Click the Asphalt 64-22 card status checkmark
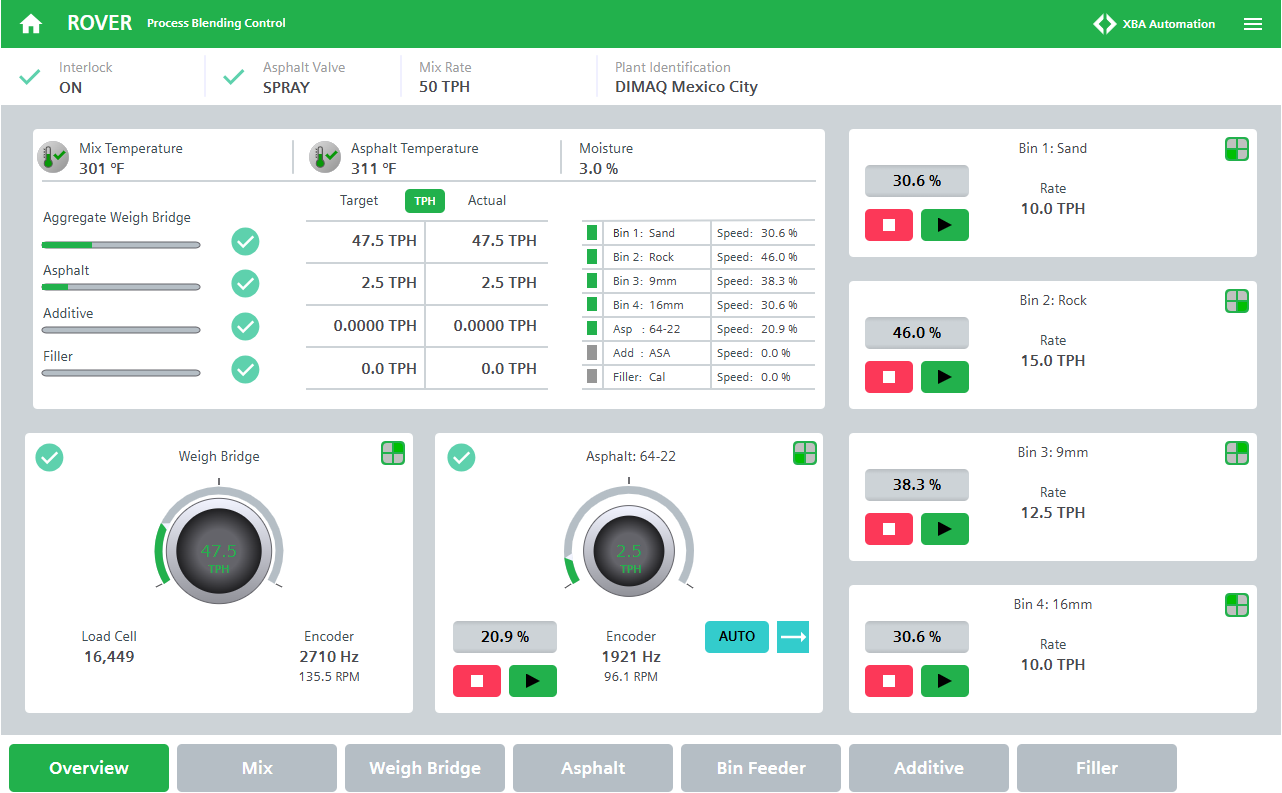Screen dimensions: 1282x793 tap(461, 457)
